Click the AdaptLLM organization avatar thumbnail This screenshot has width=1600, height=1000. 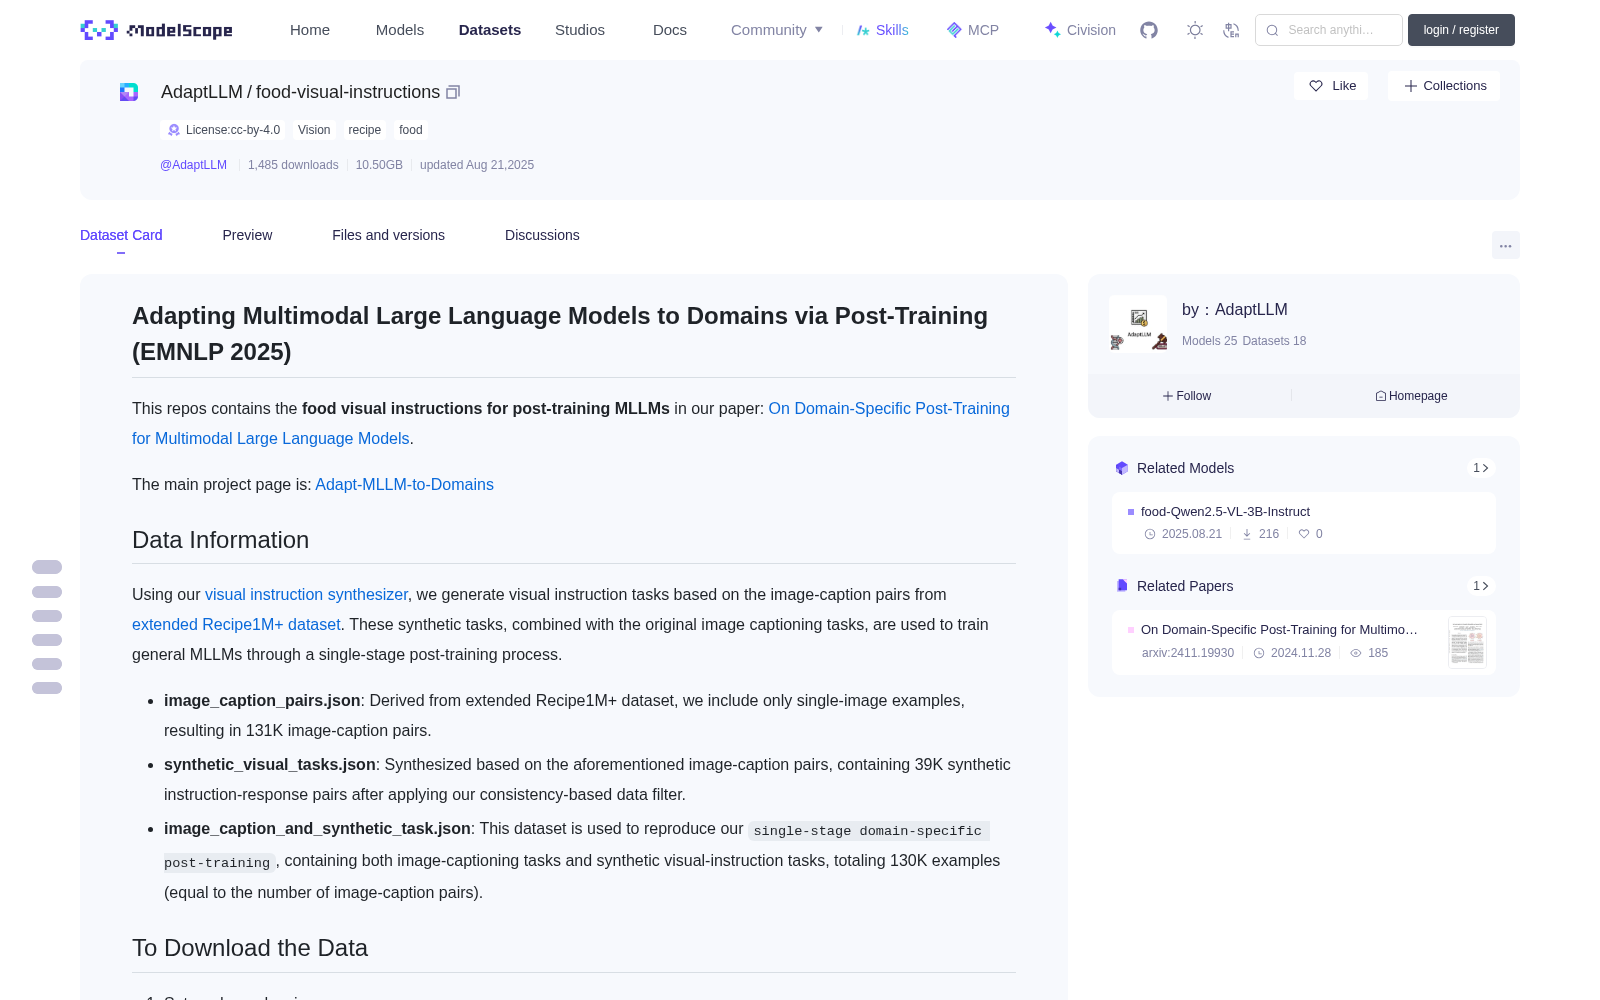click(x=1138, y=324)
